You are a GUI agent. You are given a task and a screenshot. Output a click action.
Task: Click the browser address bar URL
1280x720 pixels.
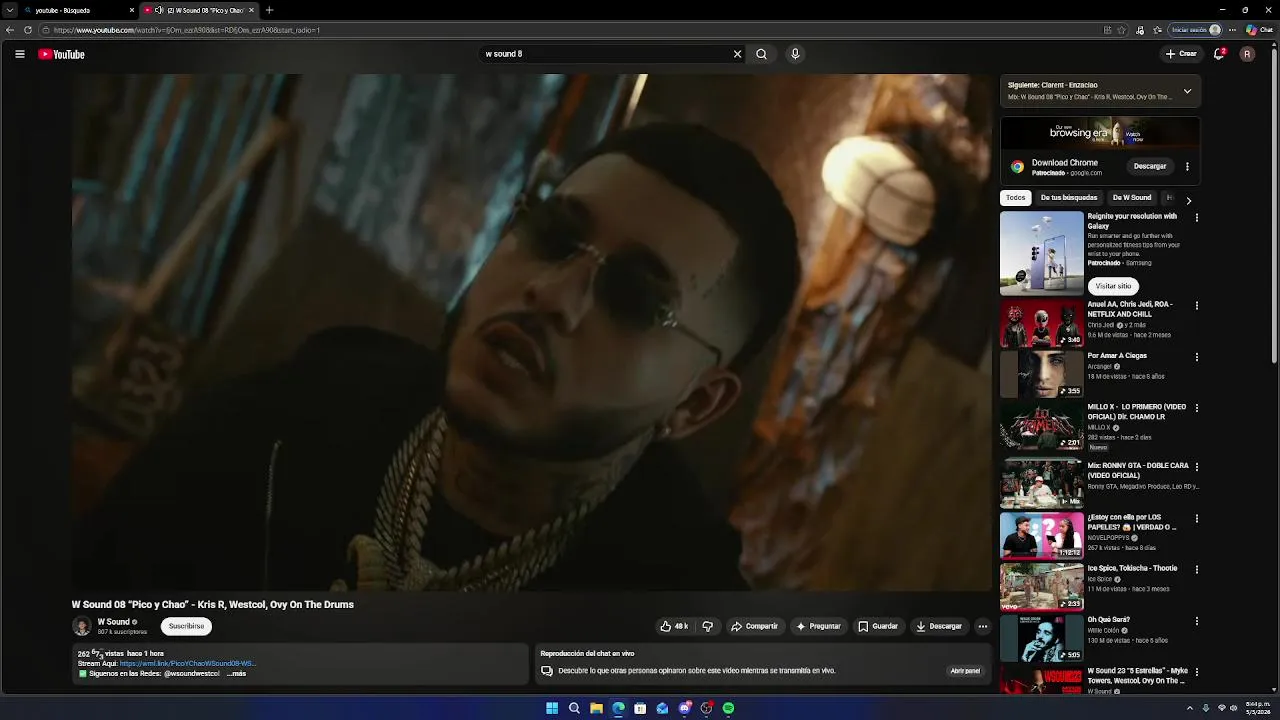(x=187, y=30)
